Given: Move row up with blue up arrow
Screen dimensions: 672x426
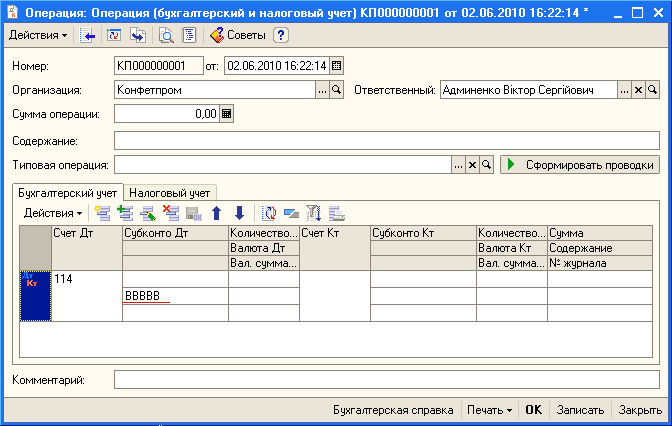Looking at the screenshot, I should pyautogui.click(x=217, y=213).
